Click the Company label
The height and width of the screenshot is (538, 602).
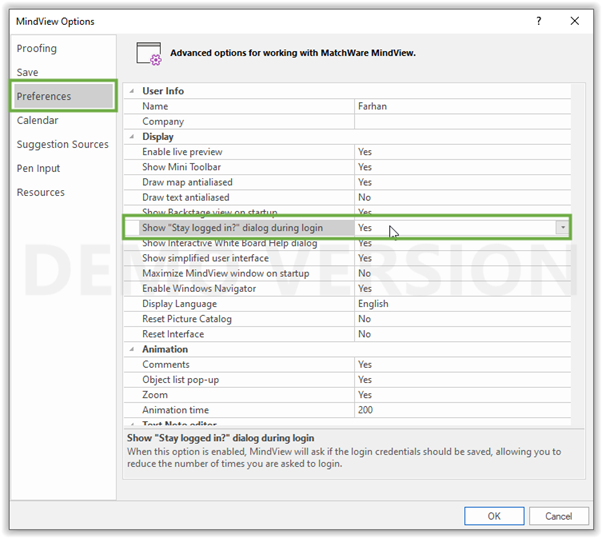[163, 121]
